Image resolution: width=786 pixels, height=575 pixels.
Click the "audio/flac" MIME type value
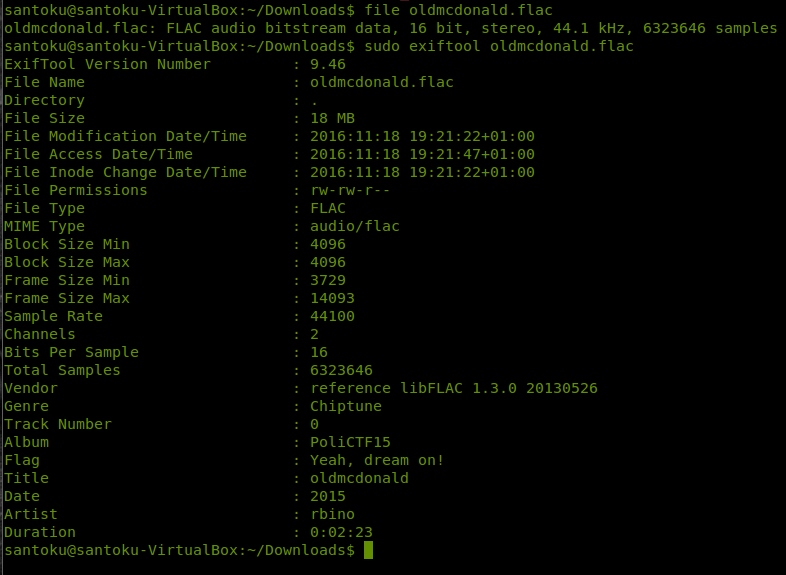click(355, 226)
